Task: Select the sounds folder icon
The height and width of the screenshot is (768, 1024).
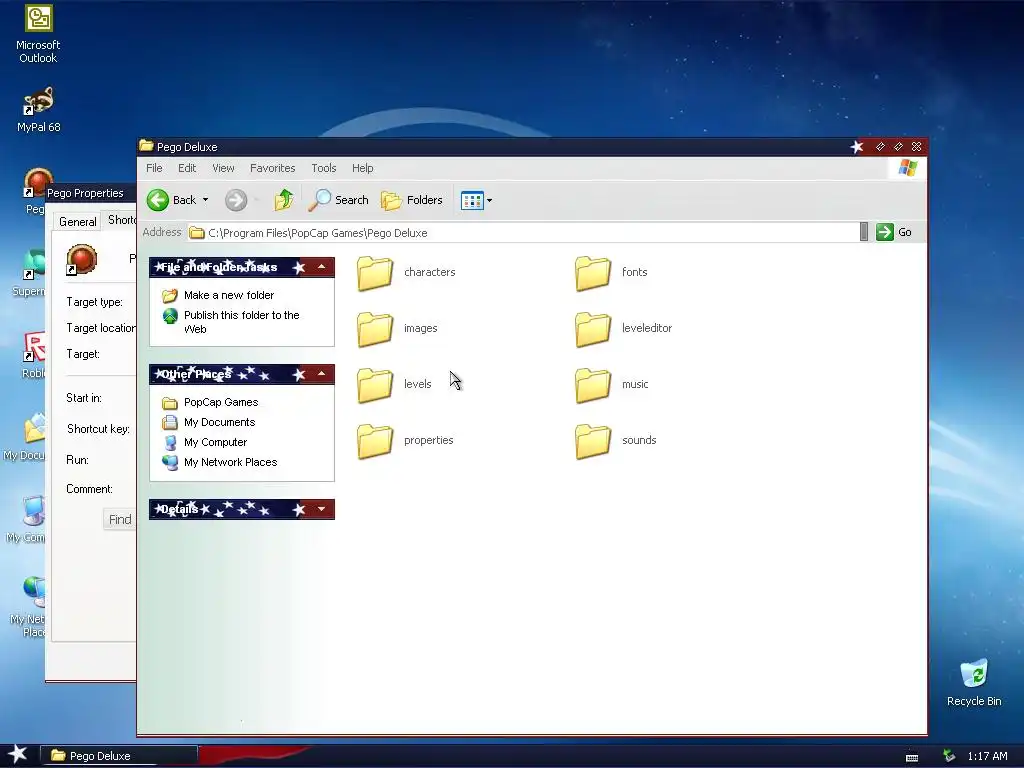Action: pyautogui.click(x=593, y=441)
